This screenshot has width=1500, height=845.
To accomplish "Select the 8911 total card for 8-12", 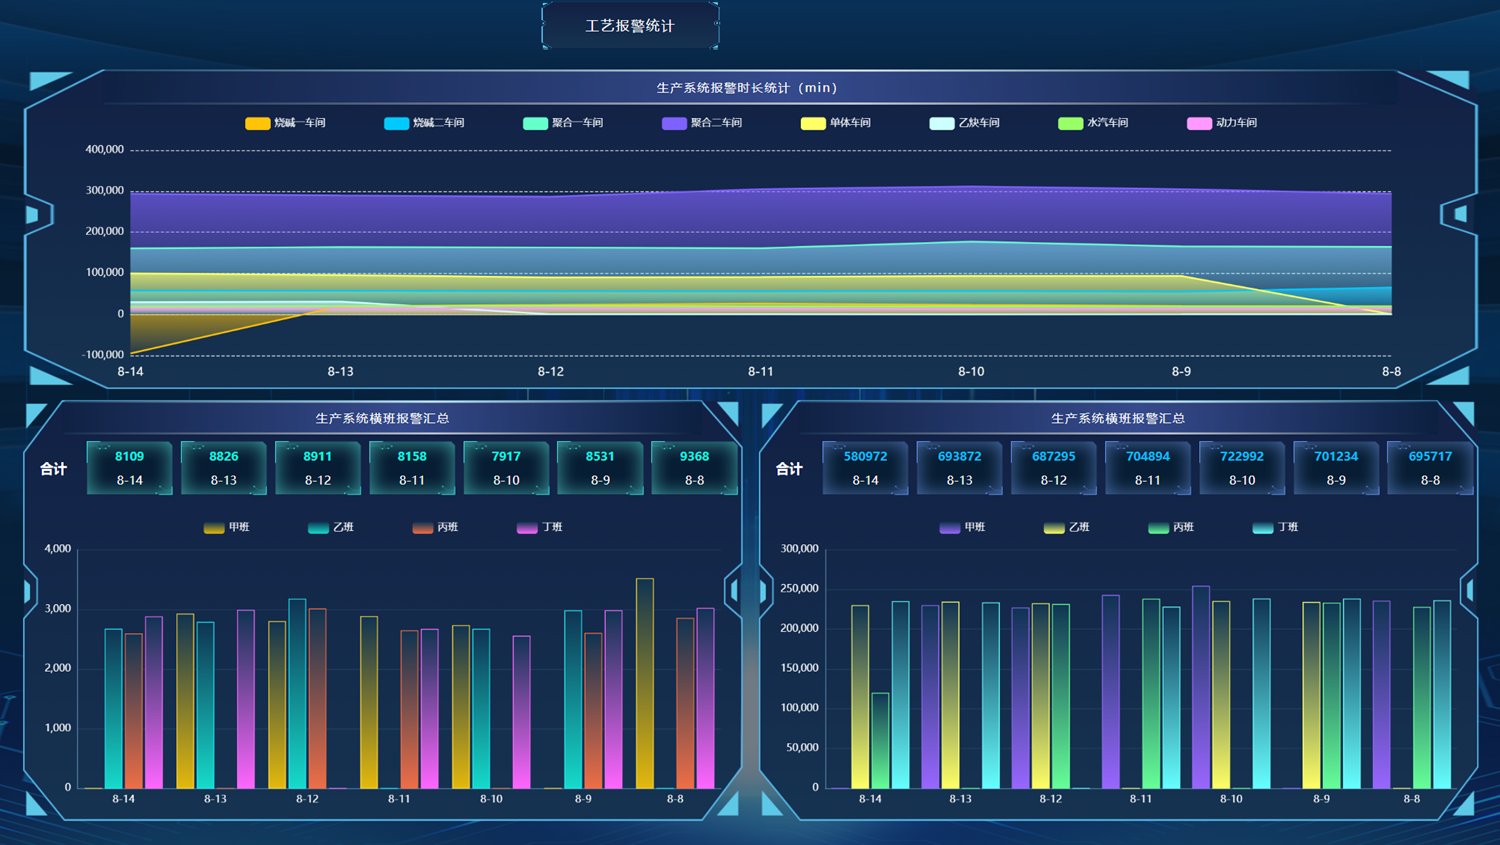I will click(x=318, y=468).
